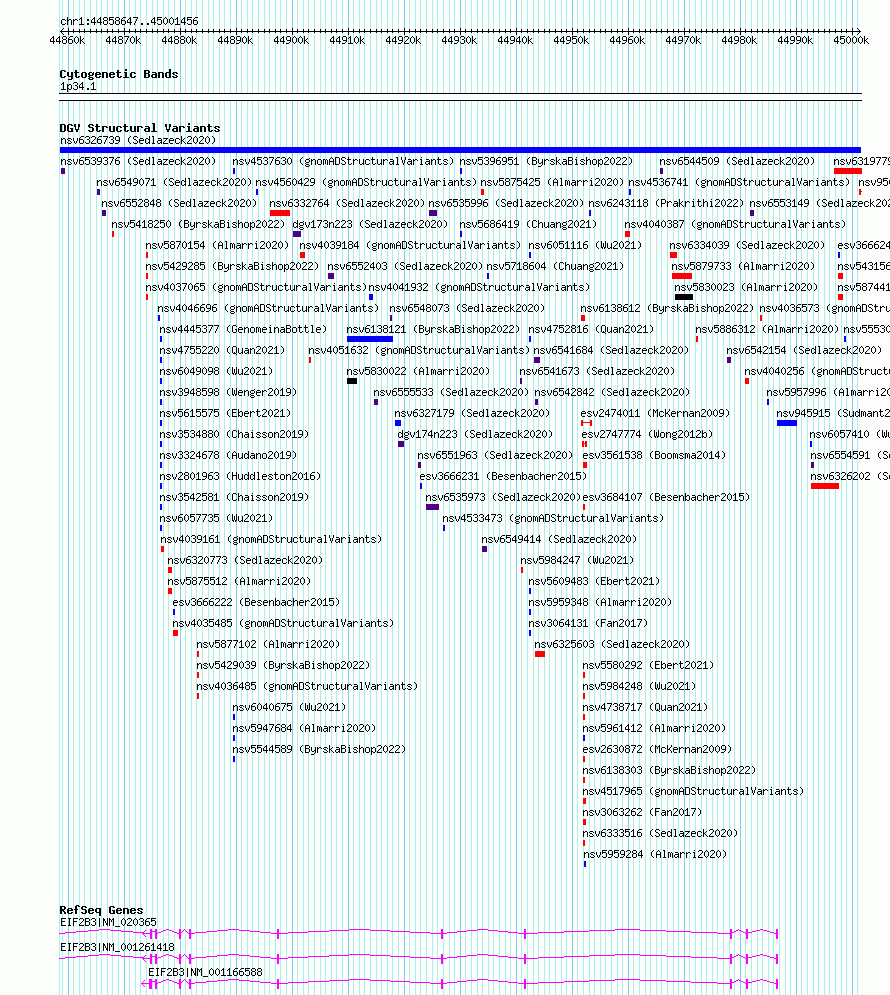
Task: Open nsv4445377 (GenomeinaBottle) entry
Action: [x=243, y=329]
